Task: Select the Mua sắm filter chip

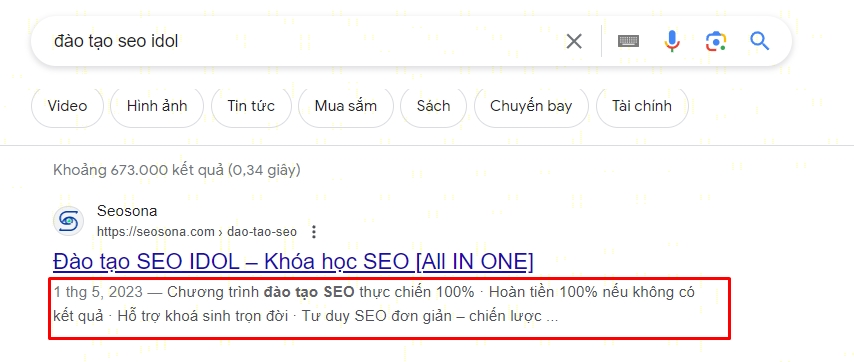Action: point(346,106)
